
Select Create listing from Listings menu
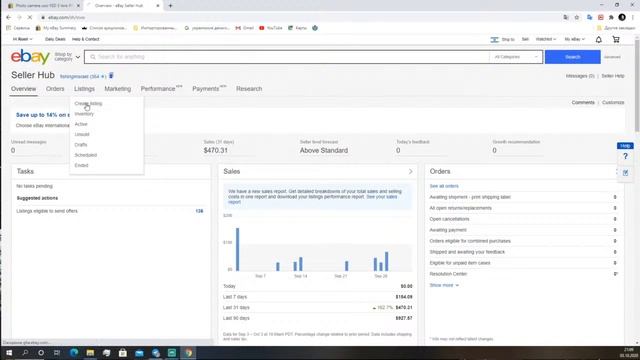[89, 104]
